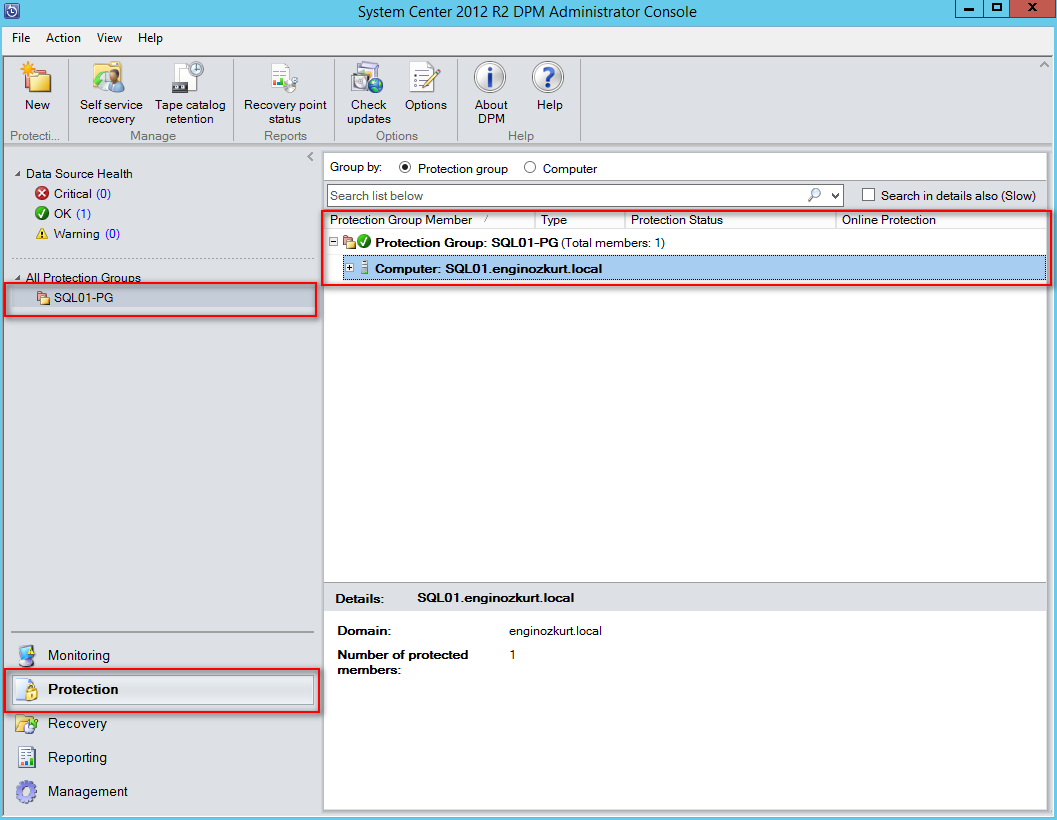Select the Protection group radio button
This screenshot has width=1057, height=820.
404,167
